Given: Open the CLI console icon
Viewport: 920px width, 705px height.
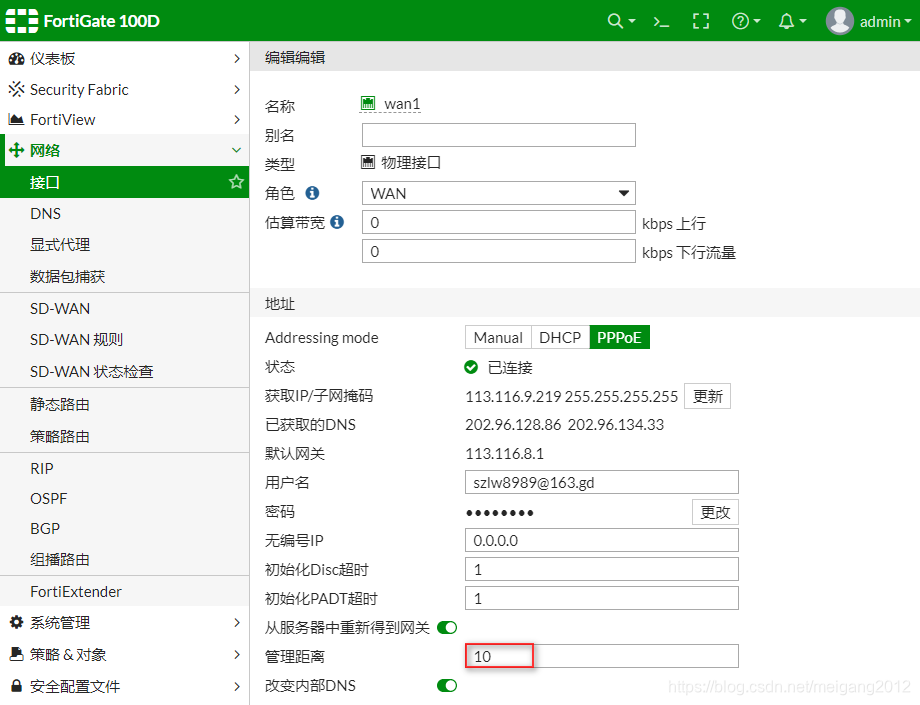Looking at the screenshot, I should 661,22.
